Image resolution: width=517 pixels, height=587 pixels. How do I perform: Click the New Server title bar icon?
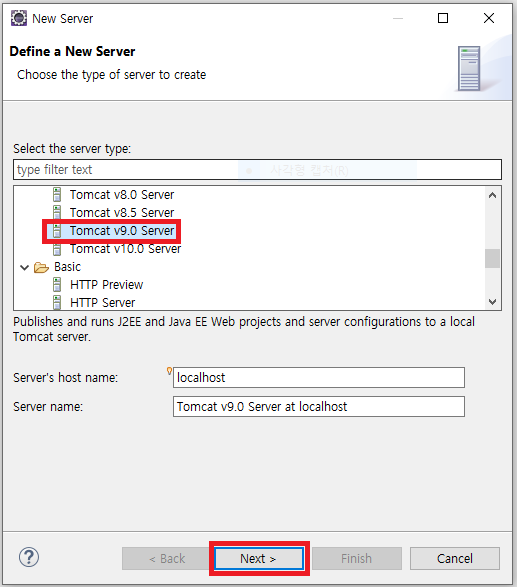coord(19,18)
